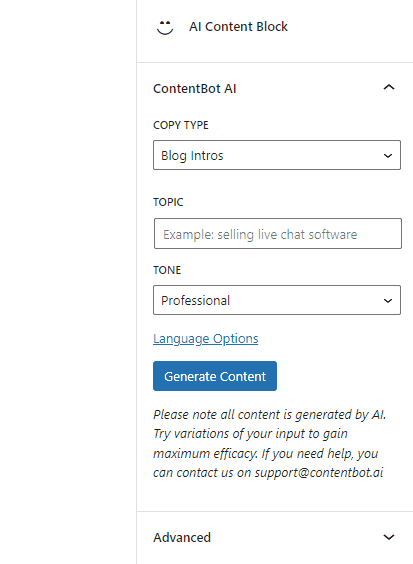Click the Advanced panel heading

(x=182, y=537)
